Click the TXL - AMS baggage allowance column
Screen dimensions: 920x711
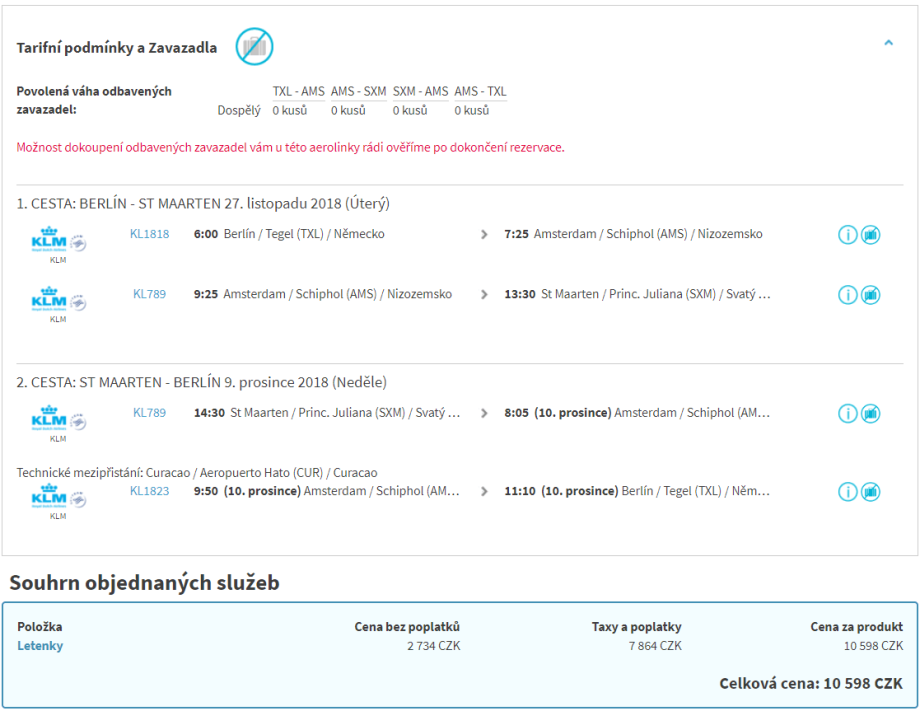point(298,92)
